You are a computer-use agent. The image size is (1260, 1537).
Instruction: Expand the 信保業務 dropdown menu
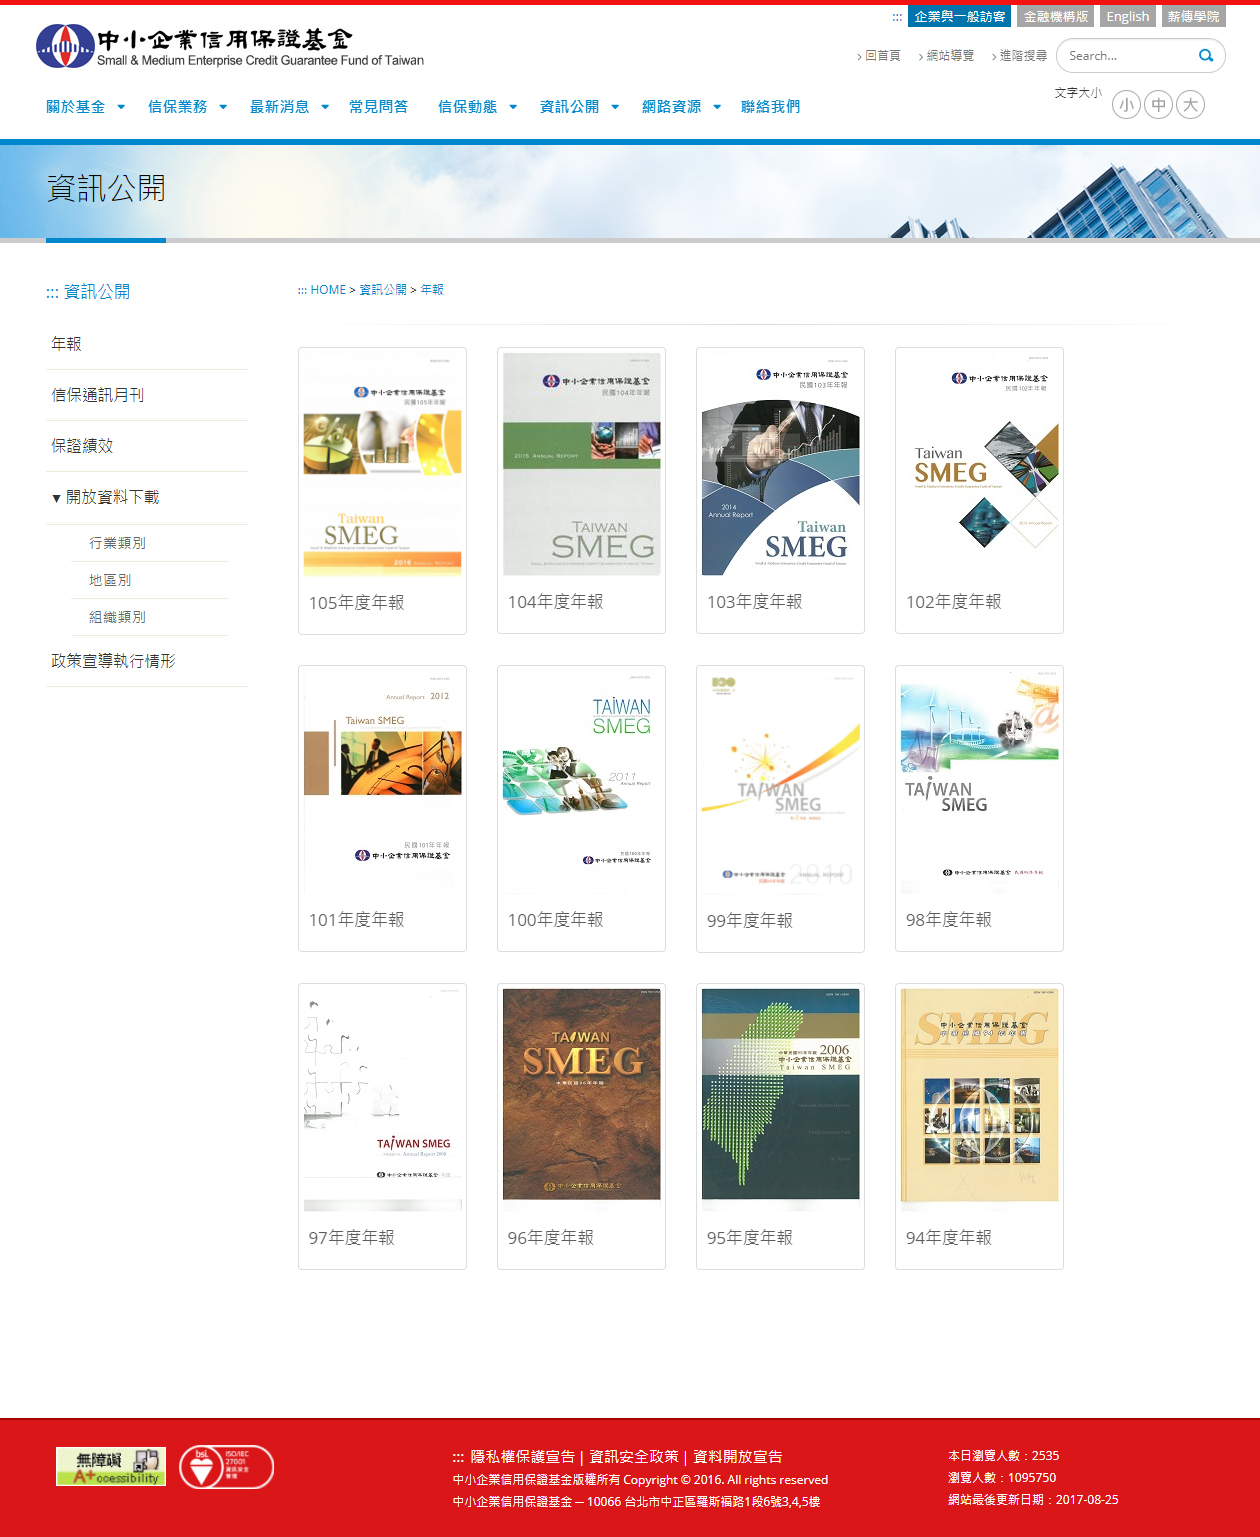tap(187, 107)
